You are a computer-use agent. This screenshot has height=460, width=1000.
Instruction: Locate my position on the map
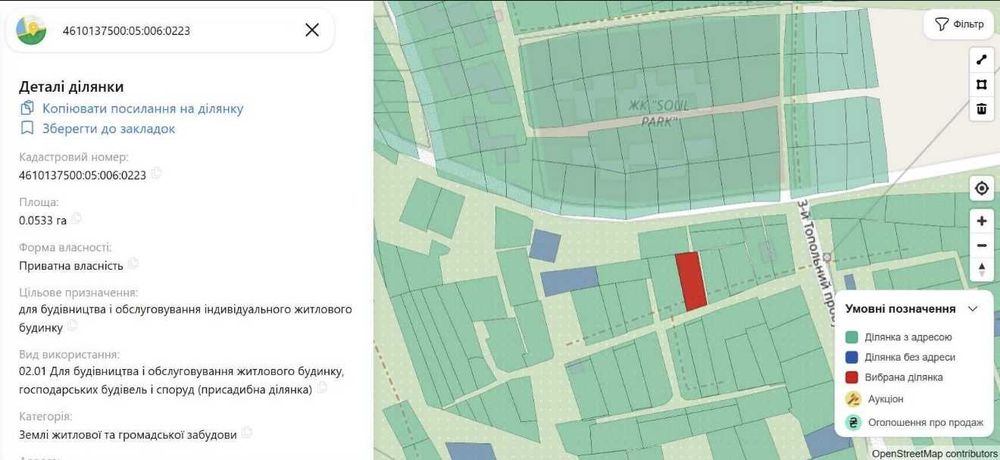click(982, 188)
